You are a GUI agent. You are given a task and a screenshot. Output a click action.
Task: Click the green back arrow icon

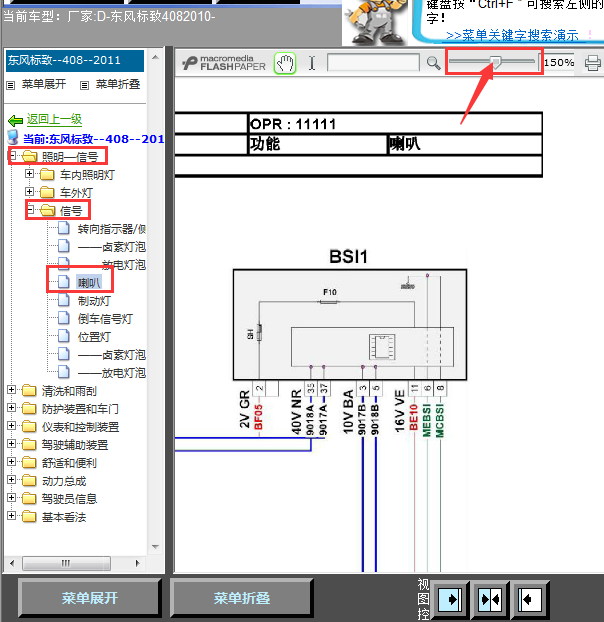point(15,120)
